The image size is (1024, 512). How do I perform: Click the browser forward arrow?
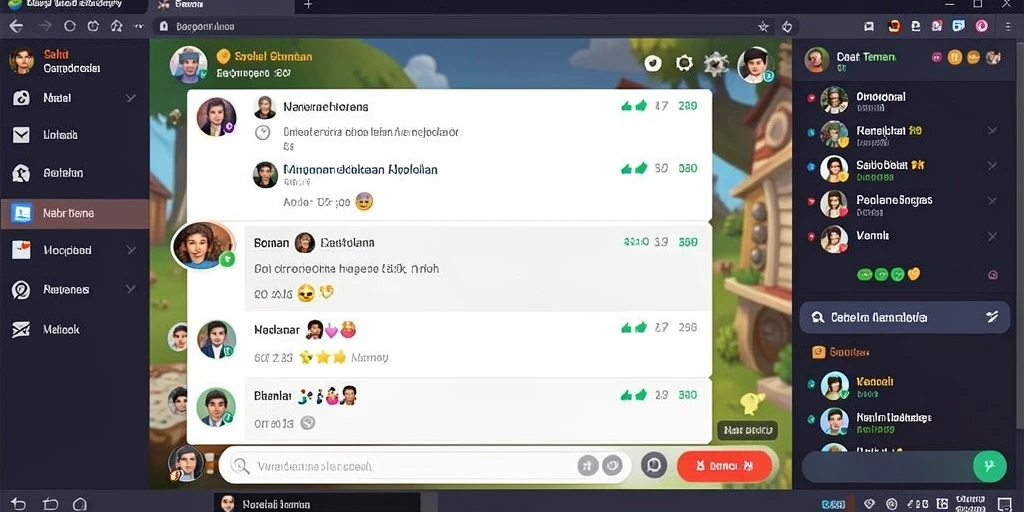(x=45, y=26)
